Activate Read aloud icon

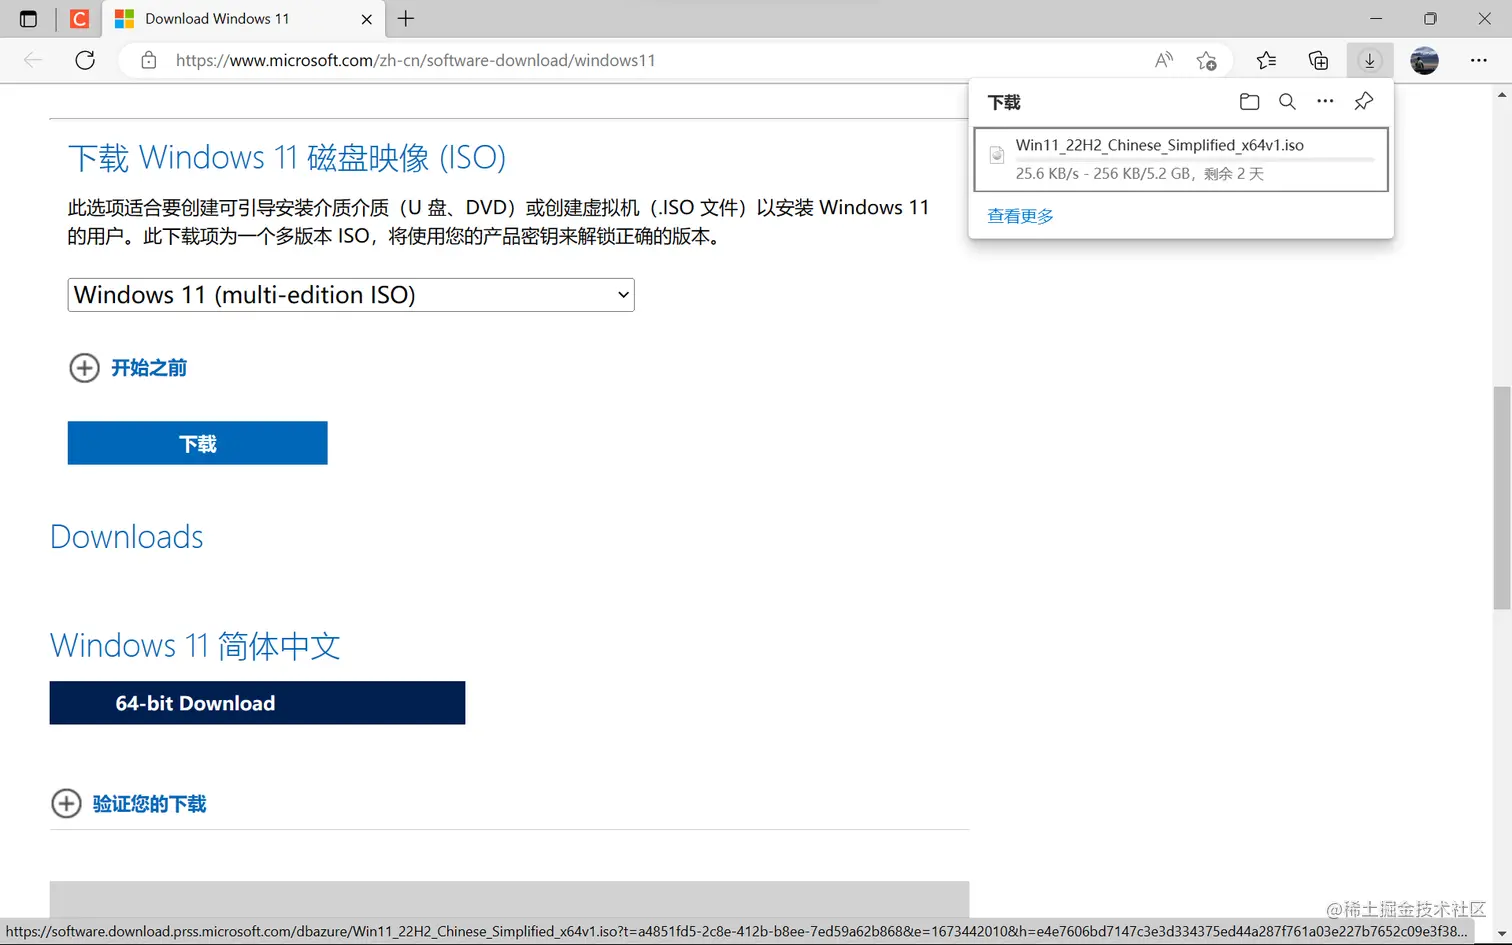click(x=1163, y=60)
